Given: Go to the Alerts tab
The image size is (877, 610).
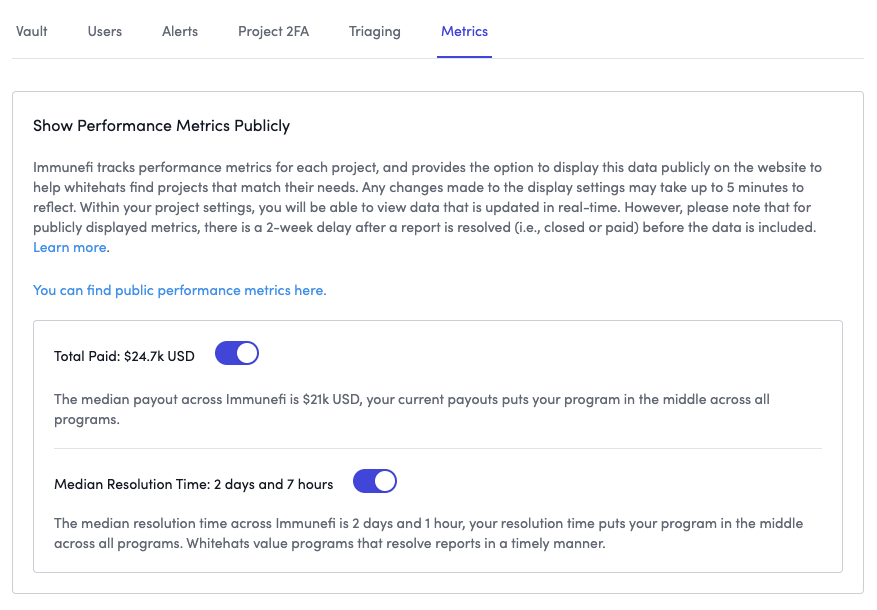Looking at the screenshot, I should 180,31.
